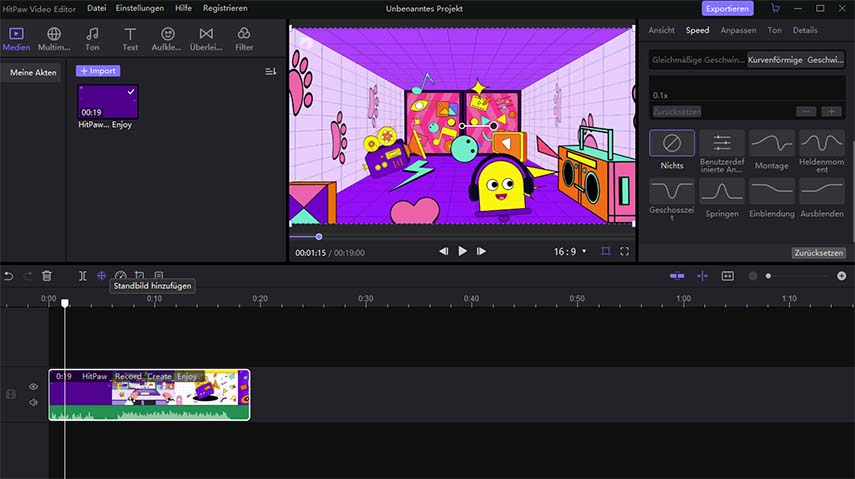The image size is (855, 479).
Task: Toggle the timeline snapping magnet button
Action: coord(677,275)
